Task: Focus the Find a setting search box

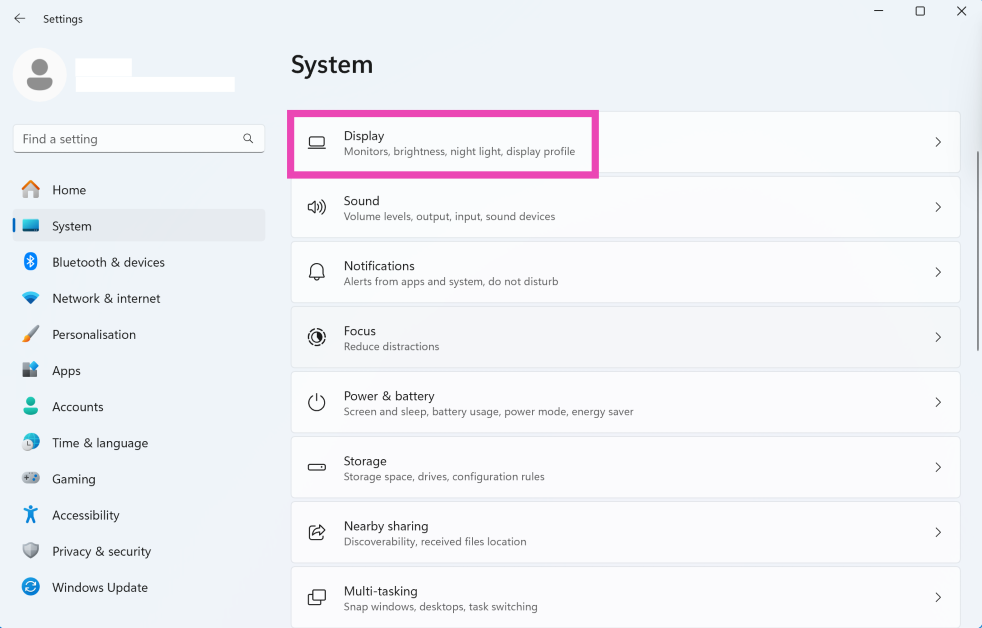Action: tap(125, 139)
